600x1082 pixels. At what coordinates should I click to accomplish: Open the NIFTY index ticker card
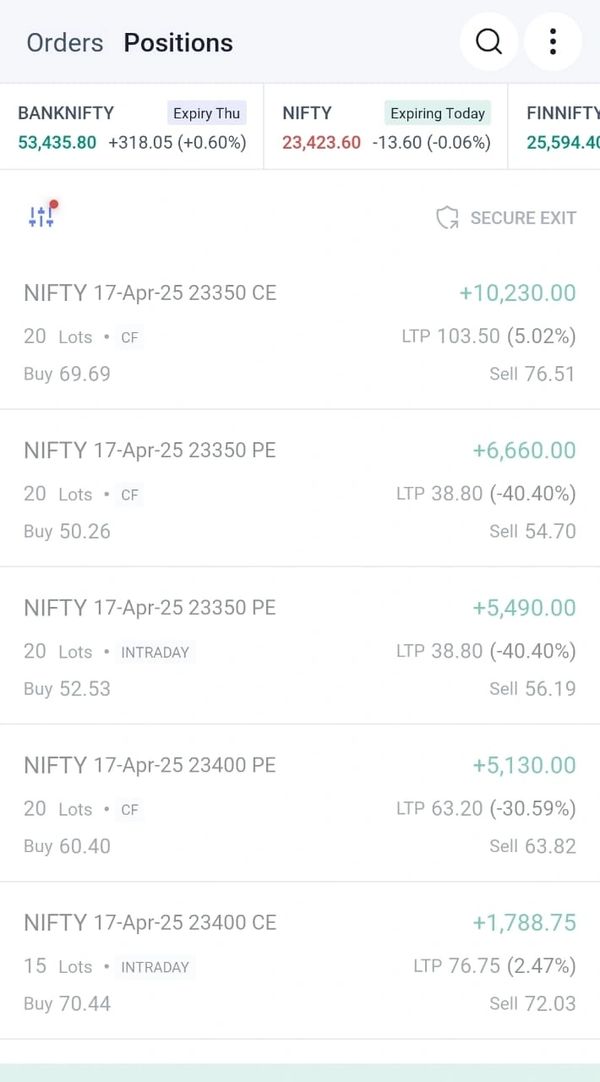click(x=386, y=127)
